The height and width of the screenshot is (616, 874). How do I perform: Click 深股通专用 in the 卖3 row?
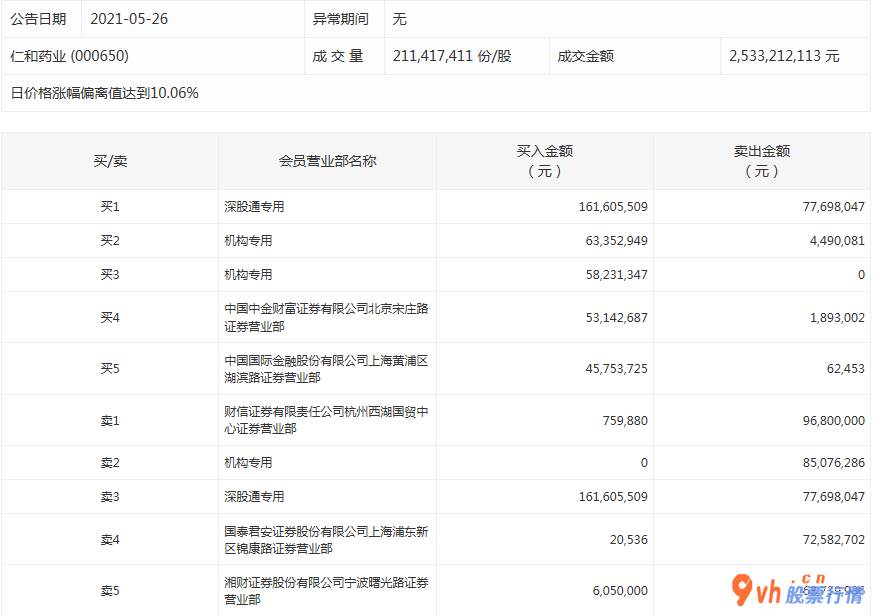point(254,497)
